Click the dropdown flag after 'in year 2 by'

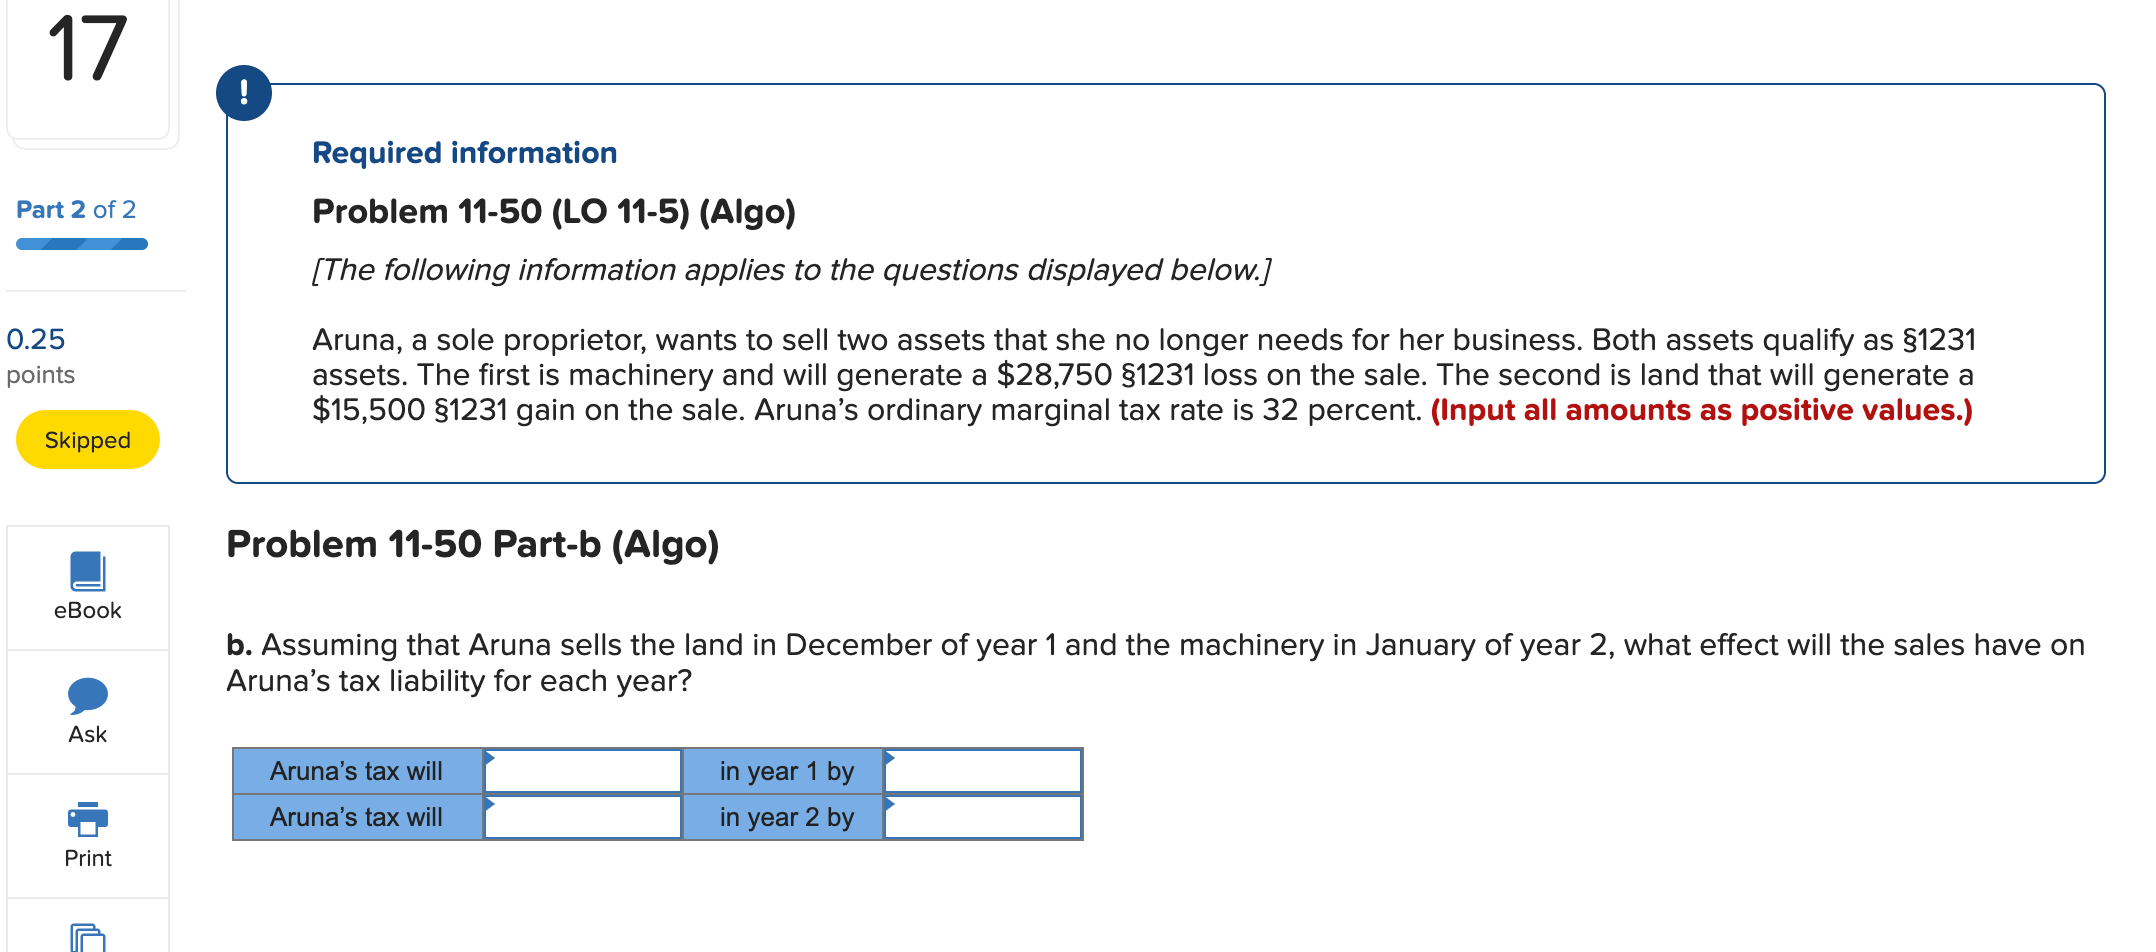[x=888, y=806]
